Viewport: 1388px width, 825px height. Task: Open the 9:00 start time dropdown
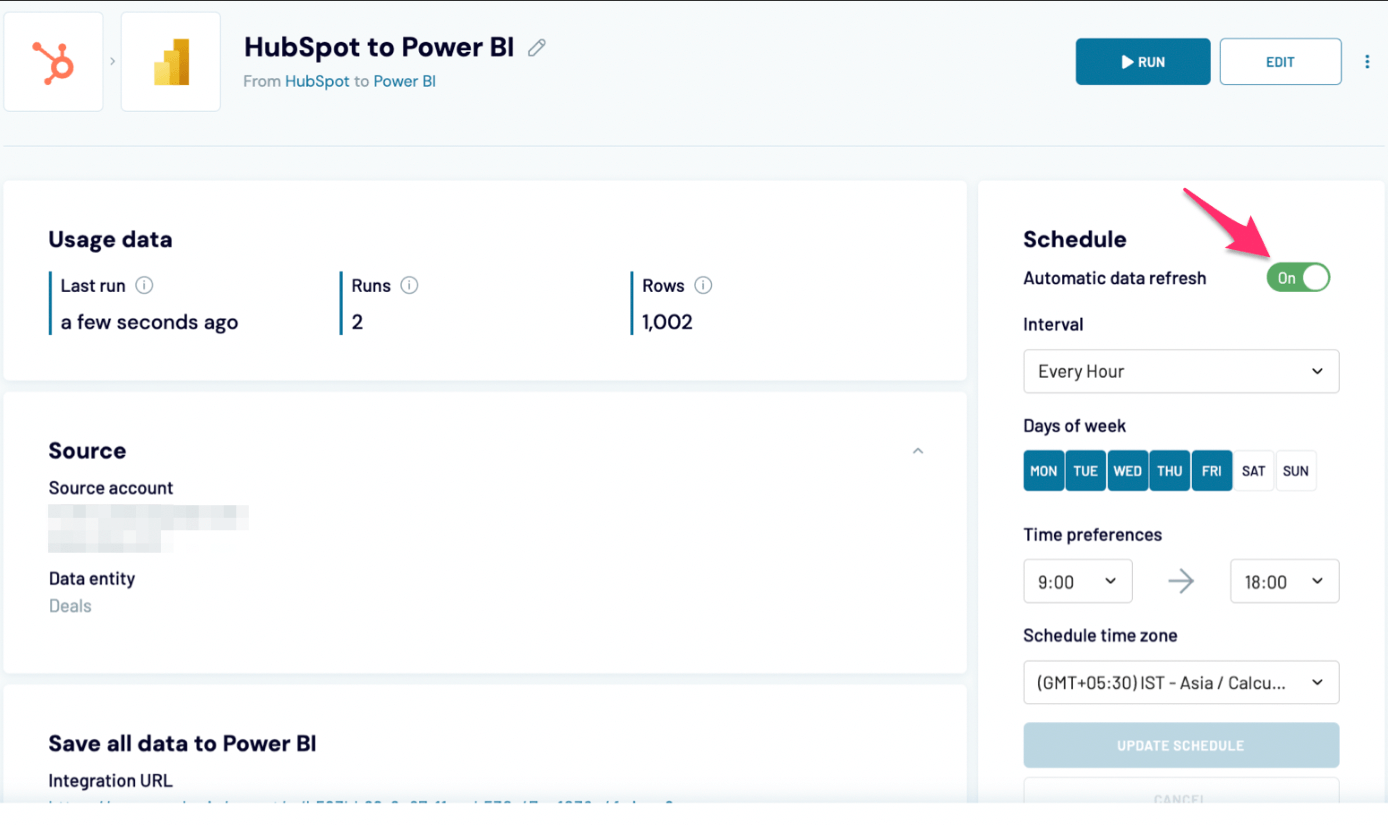coord(1077,581)
